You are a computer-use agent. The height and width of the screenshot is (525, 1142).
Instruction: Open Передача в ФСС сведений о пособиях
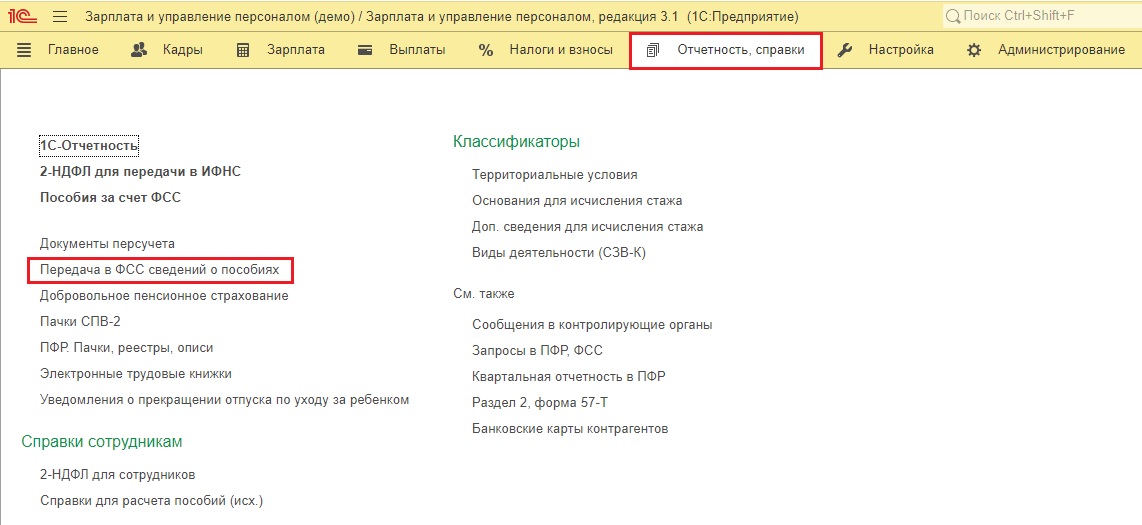tap(160, 269)
